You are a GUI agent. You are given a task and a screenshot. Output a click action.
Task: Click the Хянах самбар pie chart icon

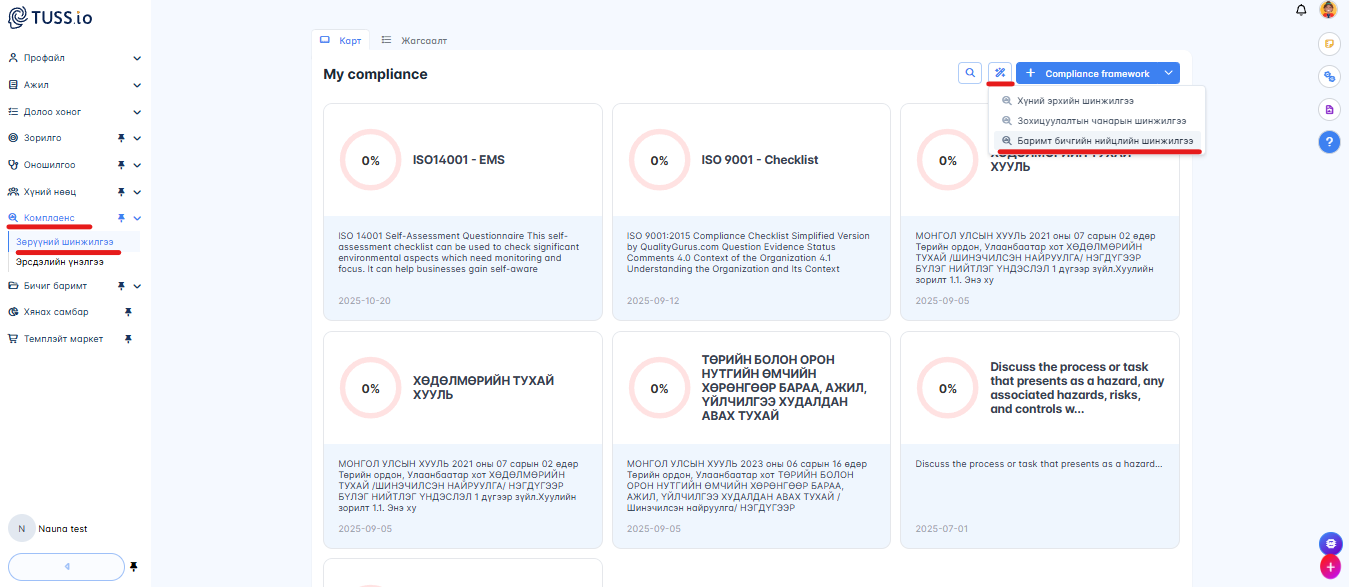coord(13,312)
